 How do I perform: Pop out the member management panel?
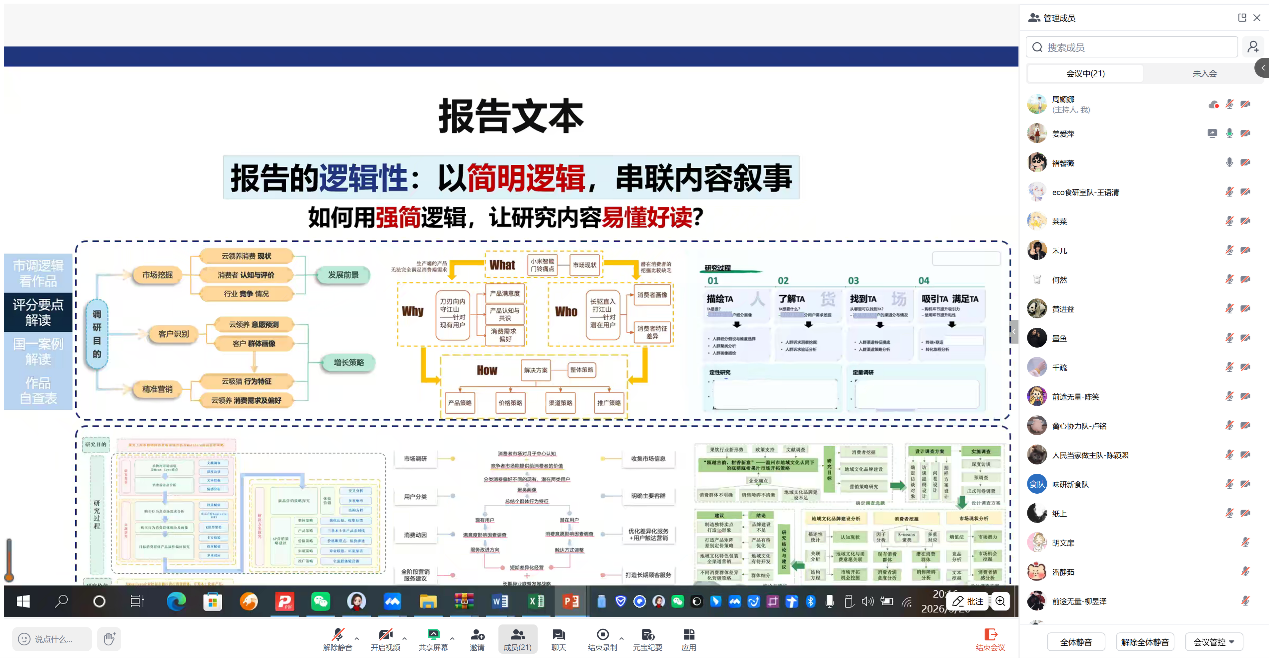click(1242, 18)
